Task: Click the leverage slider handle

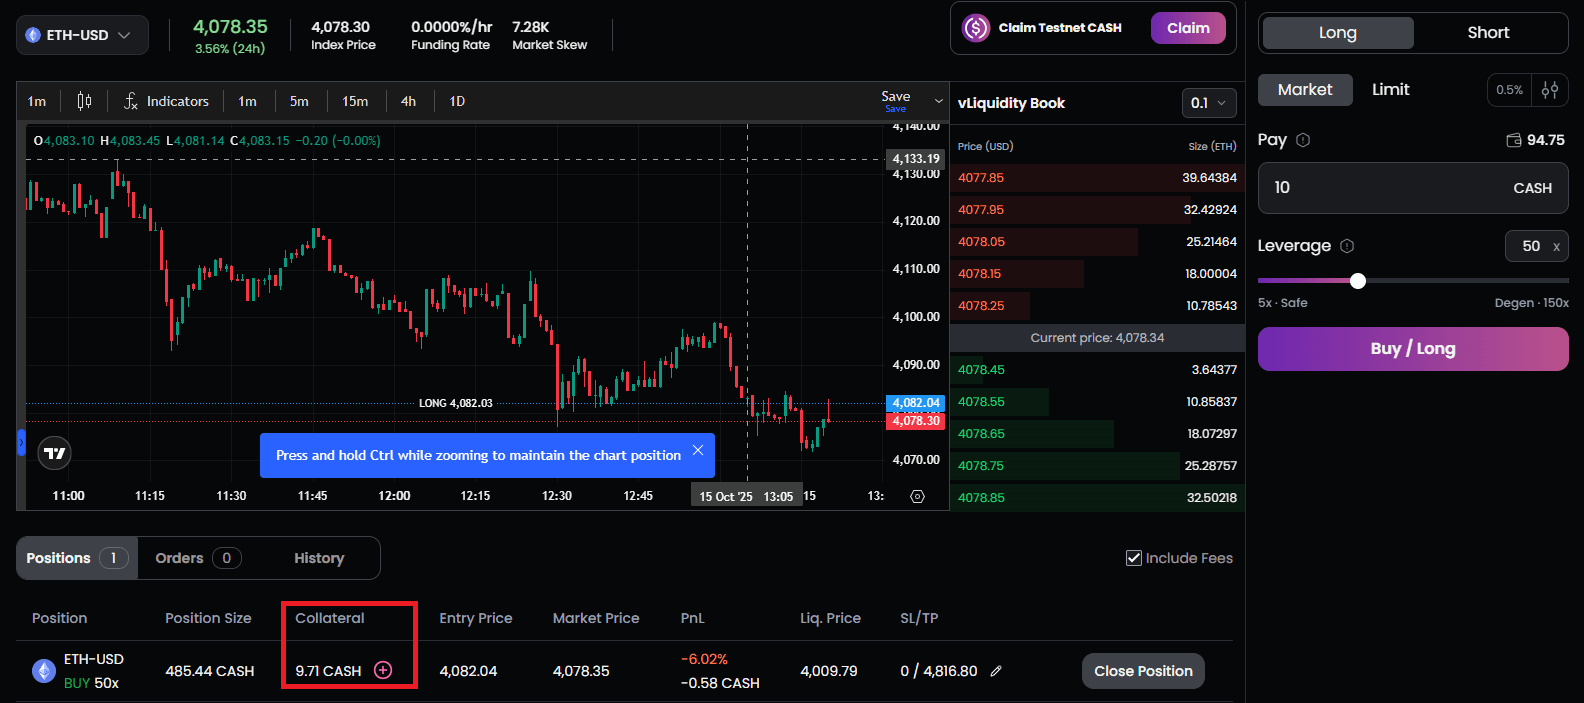Action: (1358, 281)
